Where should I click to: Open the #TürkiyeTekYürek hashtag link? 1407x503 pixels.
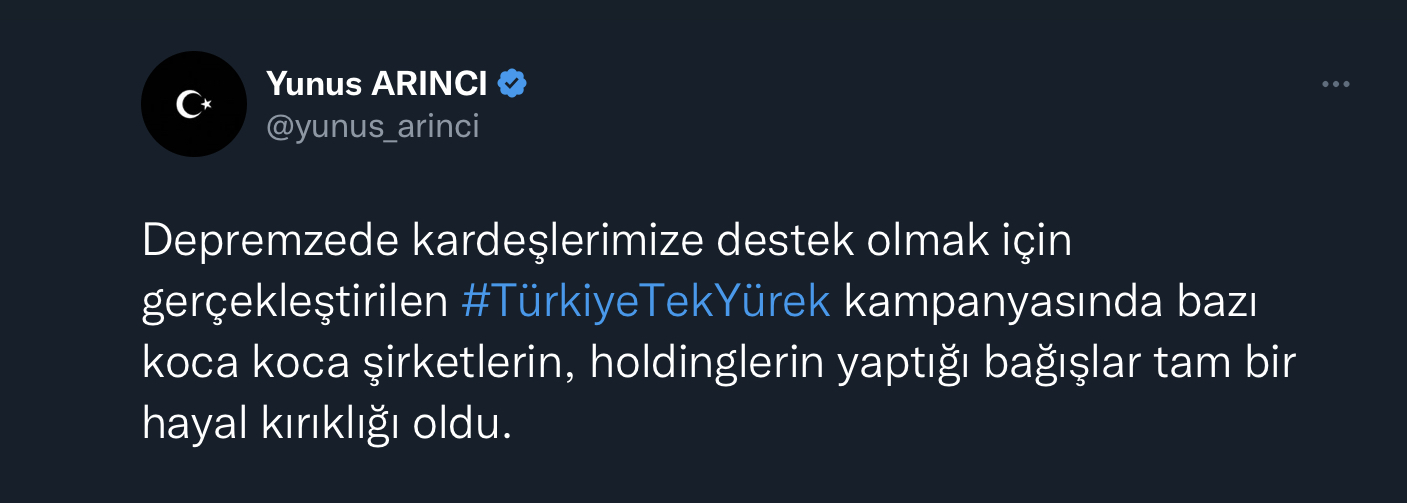coord(646,302)
